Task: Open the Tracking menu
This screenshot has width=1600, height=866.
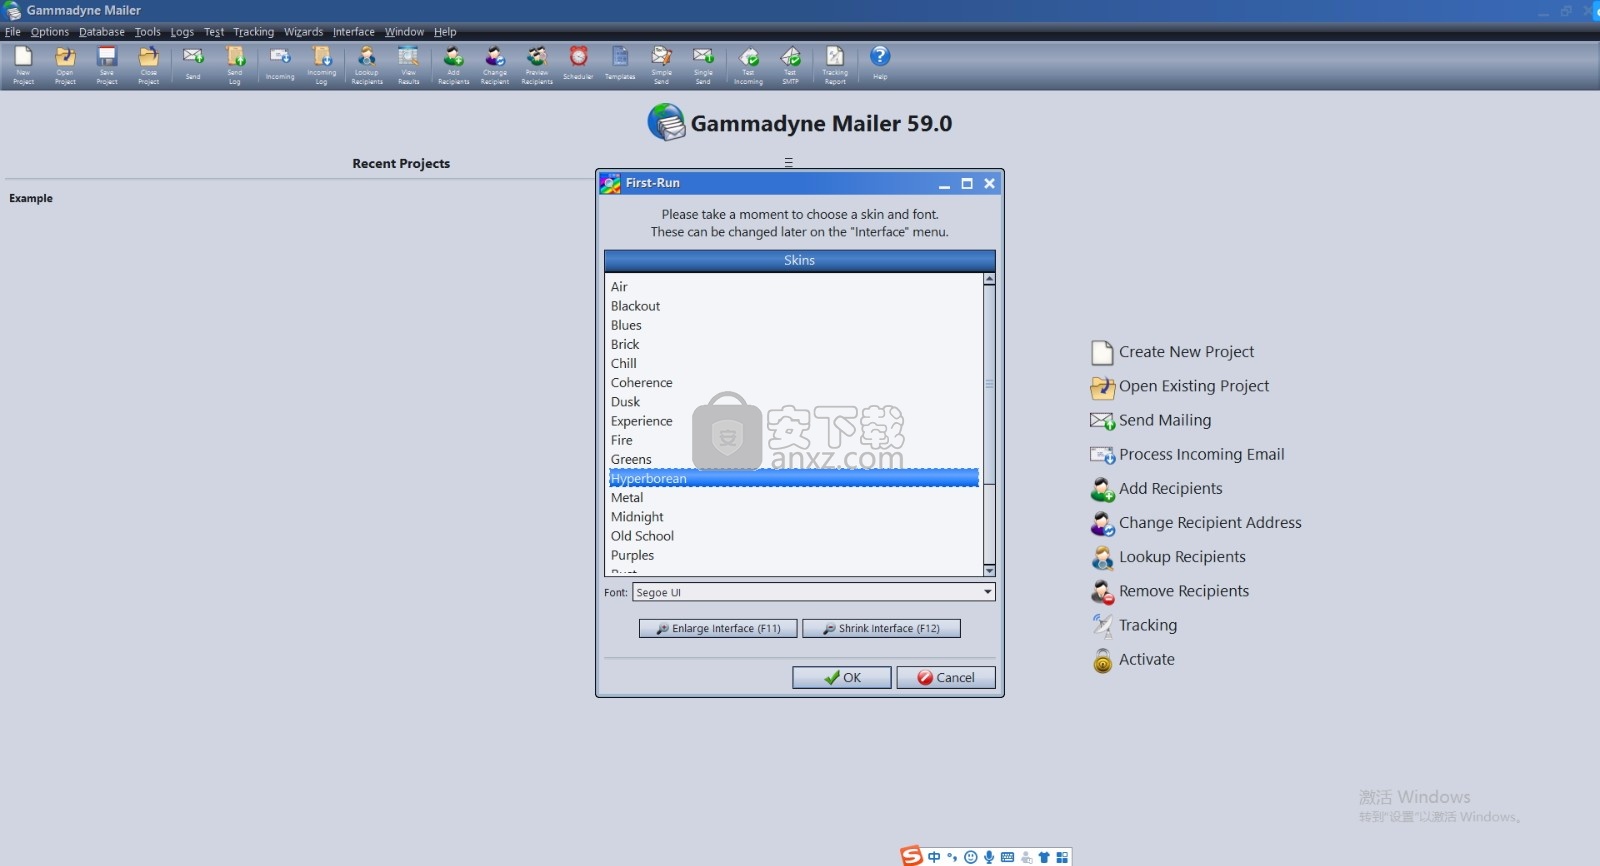Action: coord(254,32)
